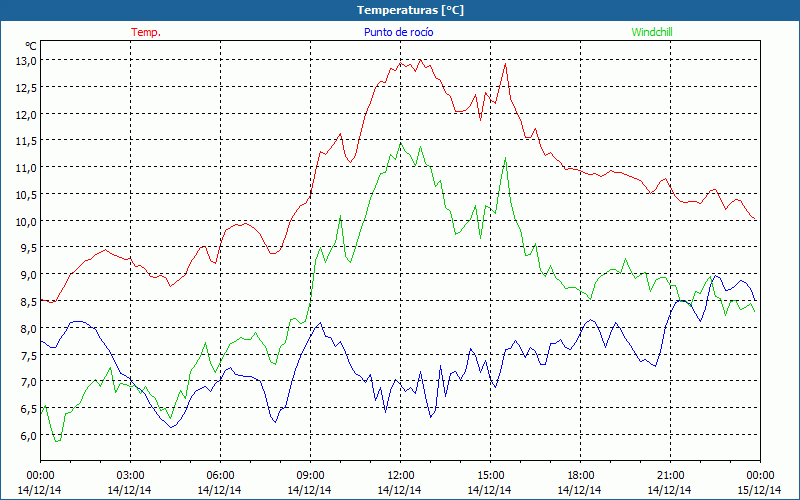Click the 6,0 y-axis value
800x500 pixels.
click(x=29, y=436)
